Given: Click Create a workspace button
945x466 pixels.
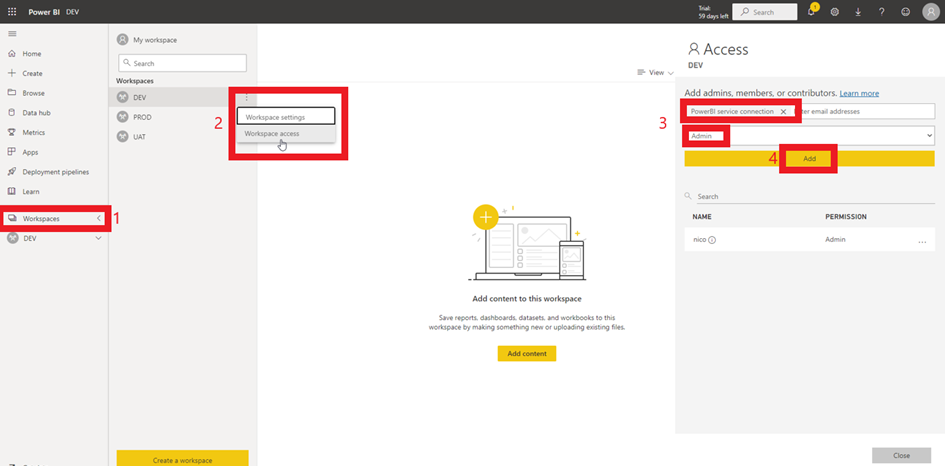Looking at the screenshot, I should (x=183, y=458).
